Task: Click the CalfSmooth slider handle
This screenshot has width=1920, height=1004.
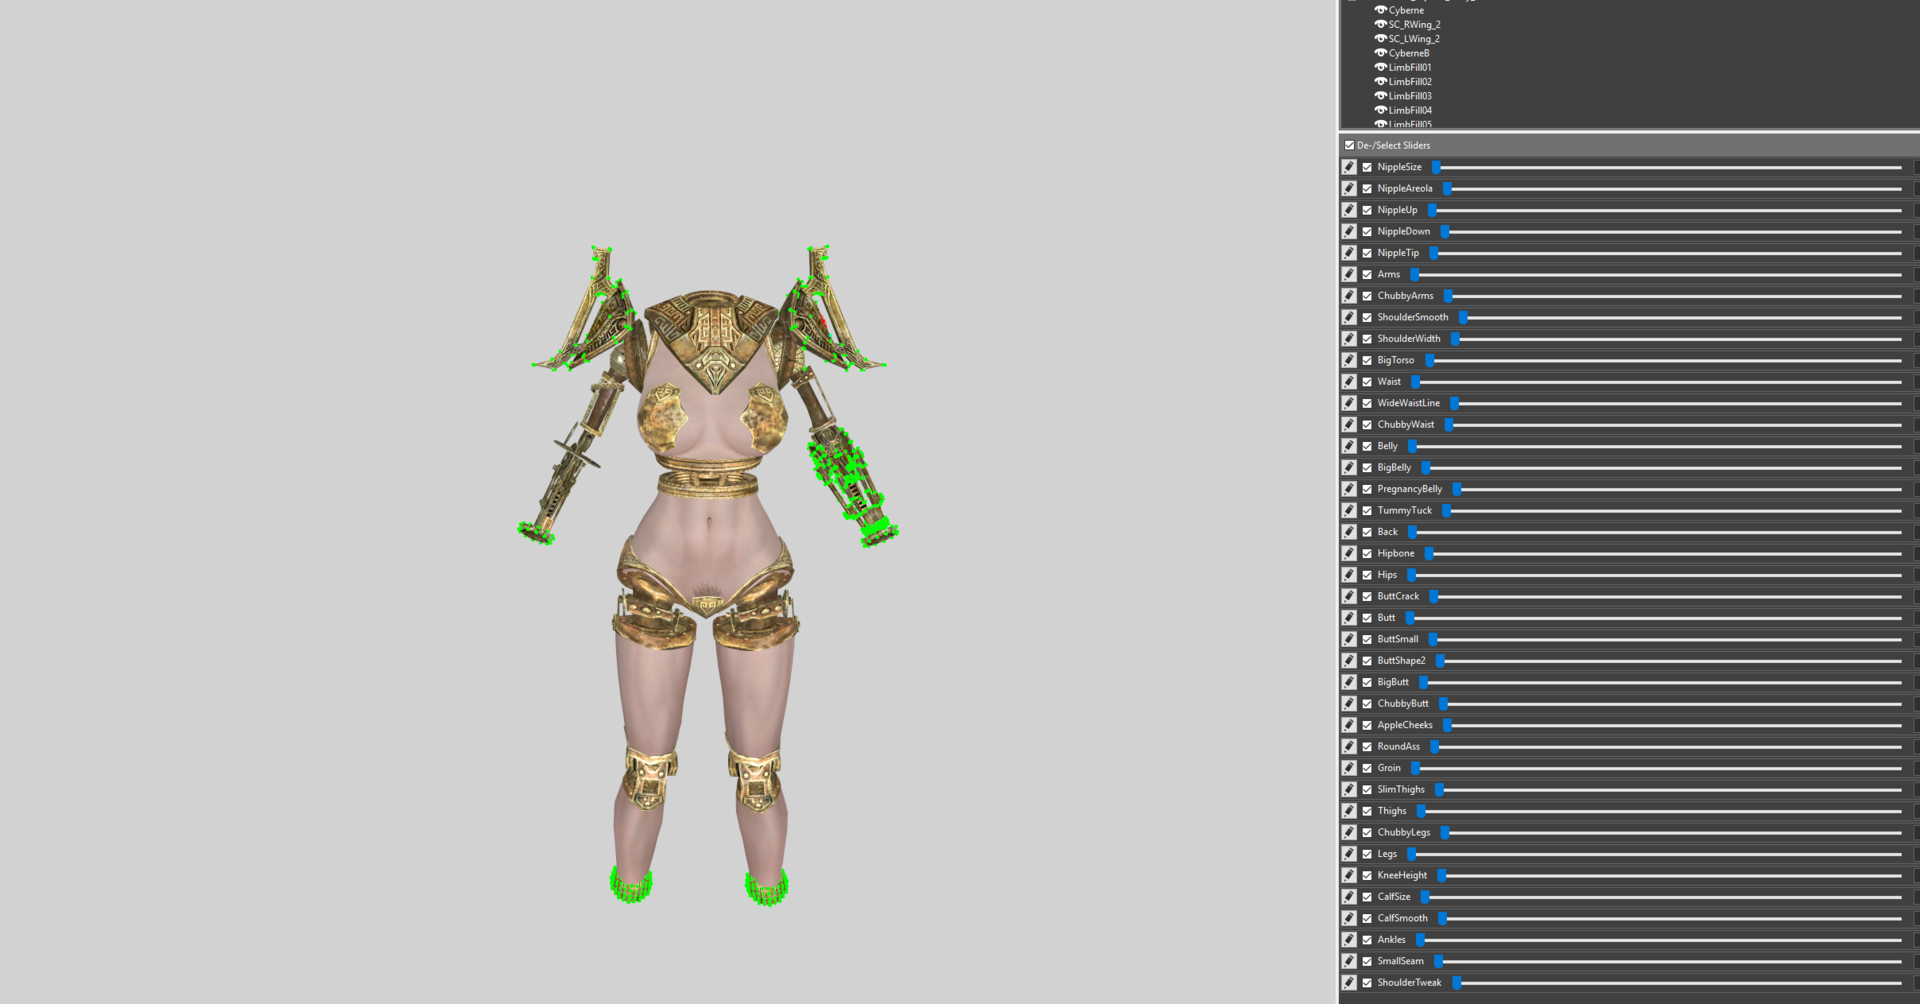Action: pyautogui.click(x=1442, y=919)
